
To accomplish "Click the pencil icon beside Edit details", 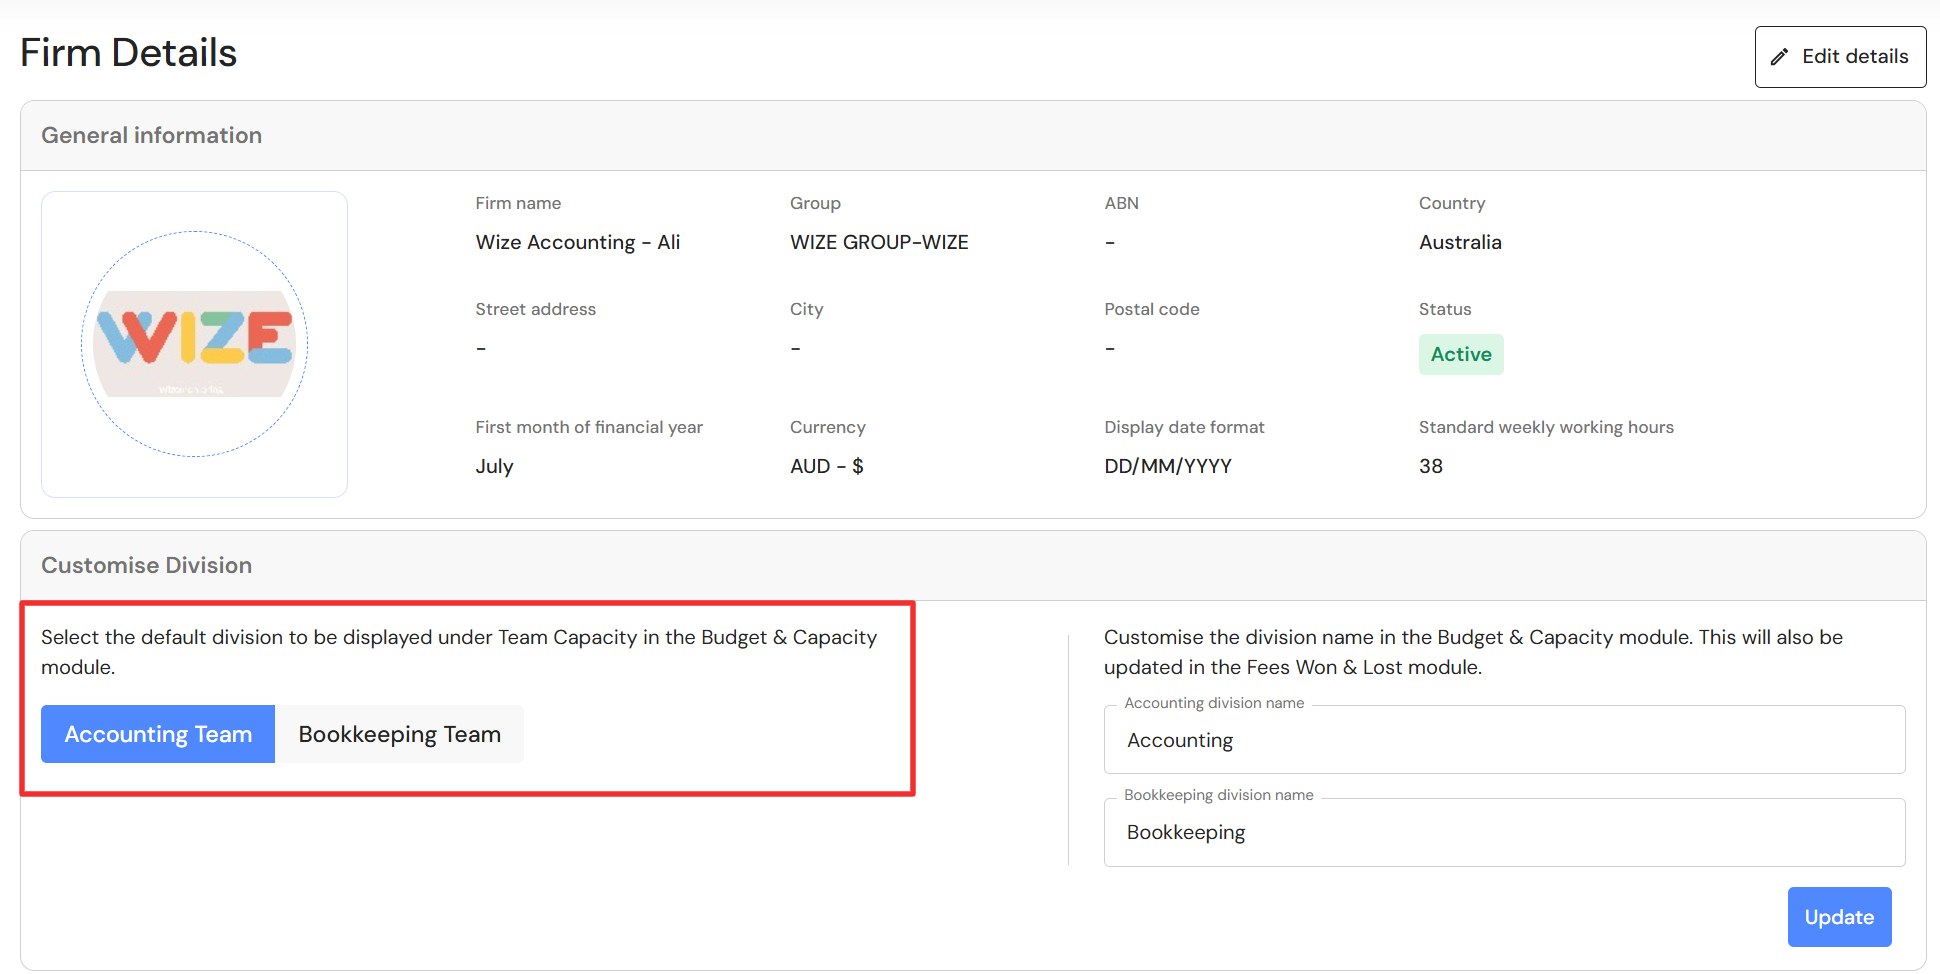I will [1779, 57].
